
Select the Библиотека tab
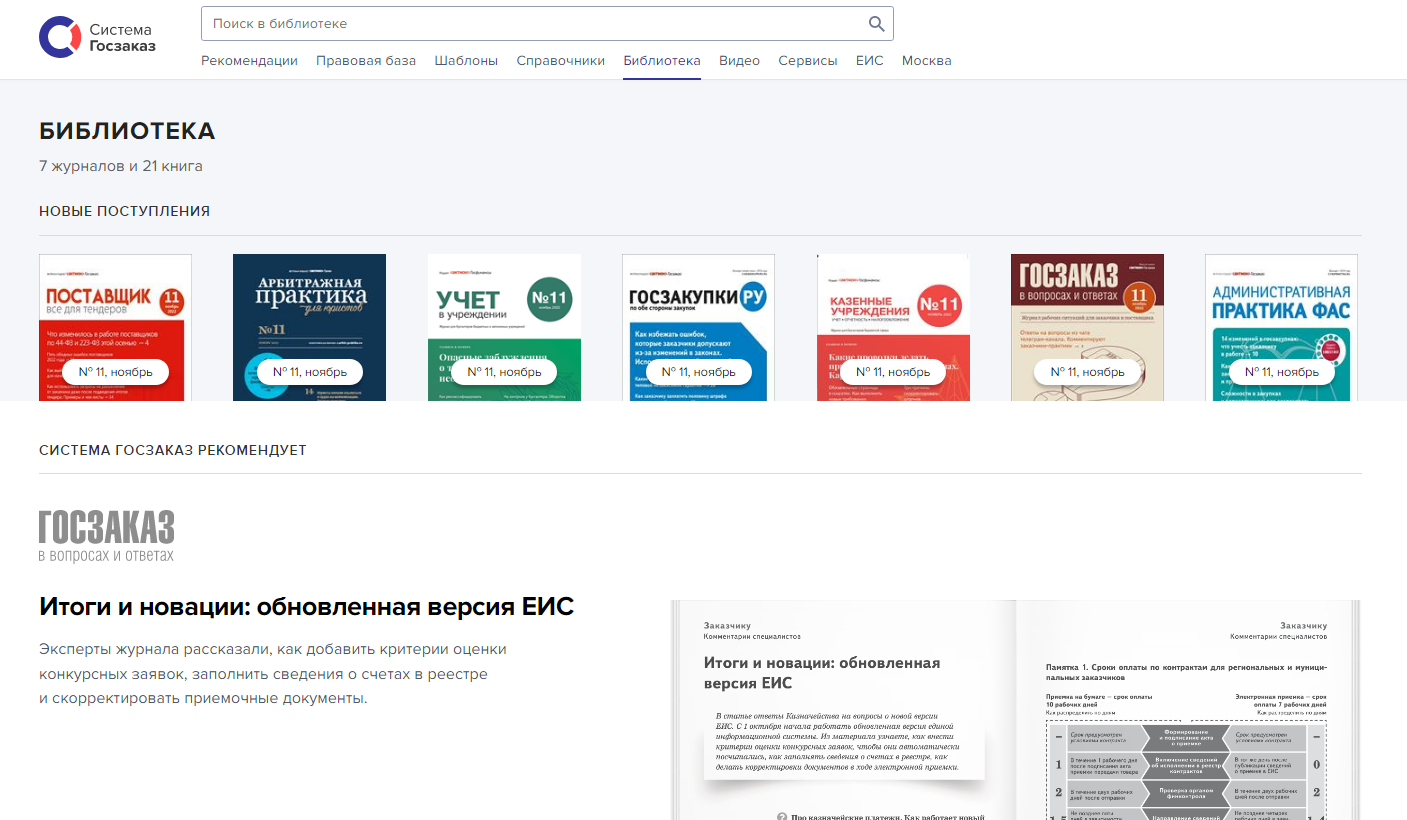point(661,60)
